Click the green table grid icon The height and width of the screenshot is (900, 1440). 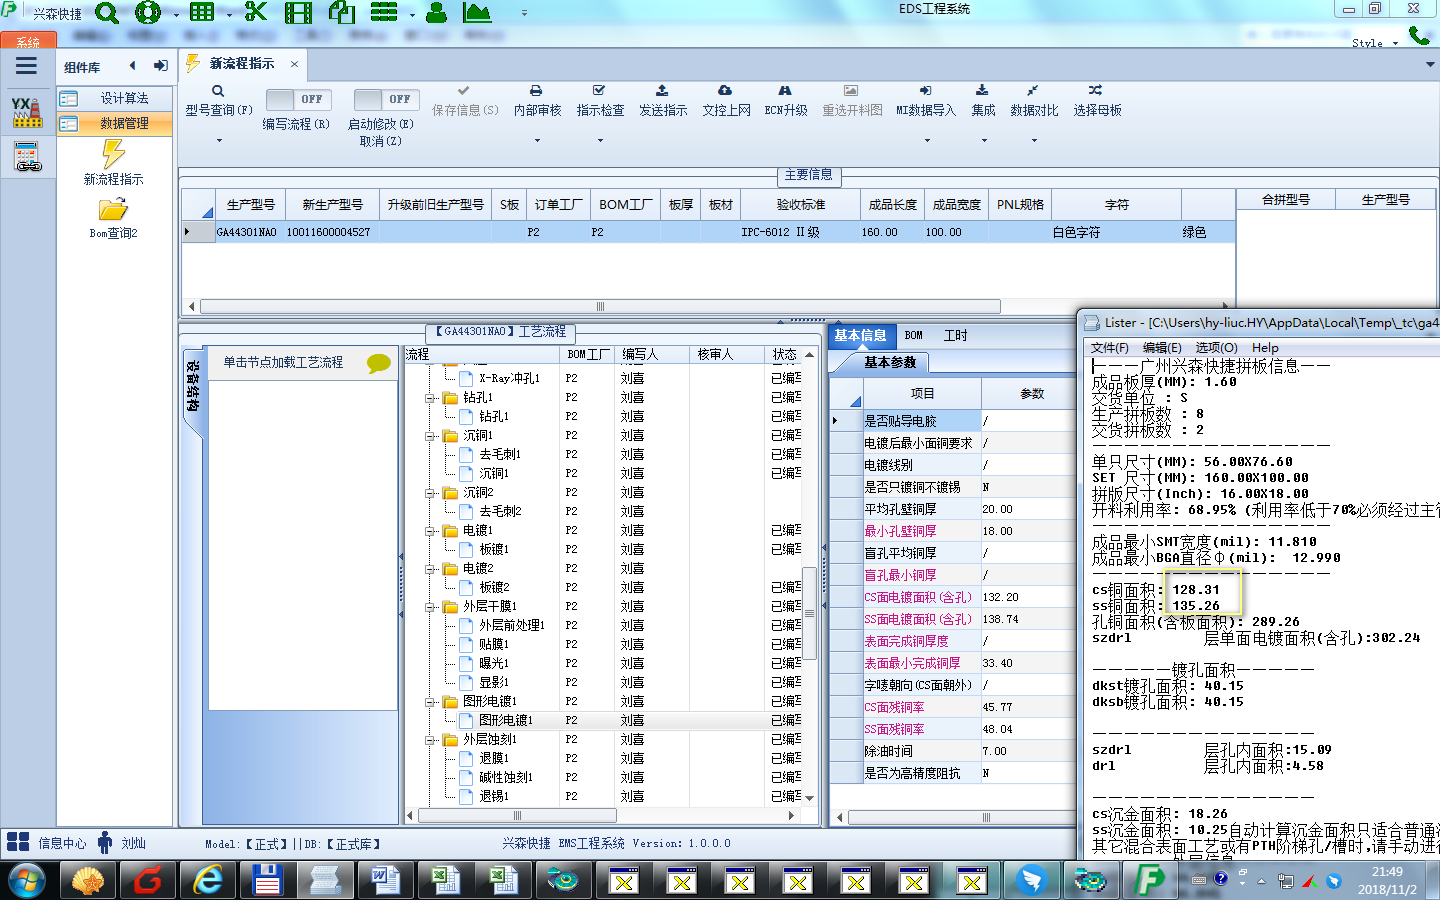pyautogui.click(x=202, y=13)
